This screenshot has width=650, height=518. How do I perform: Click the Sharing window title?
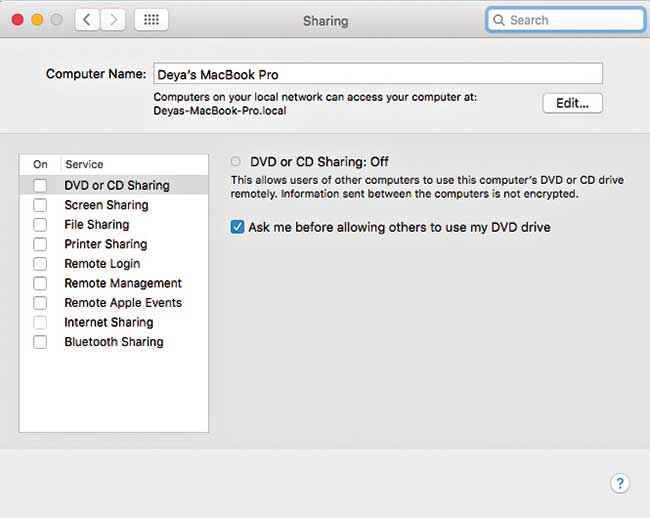(325, 21)
